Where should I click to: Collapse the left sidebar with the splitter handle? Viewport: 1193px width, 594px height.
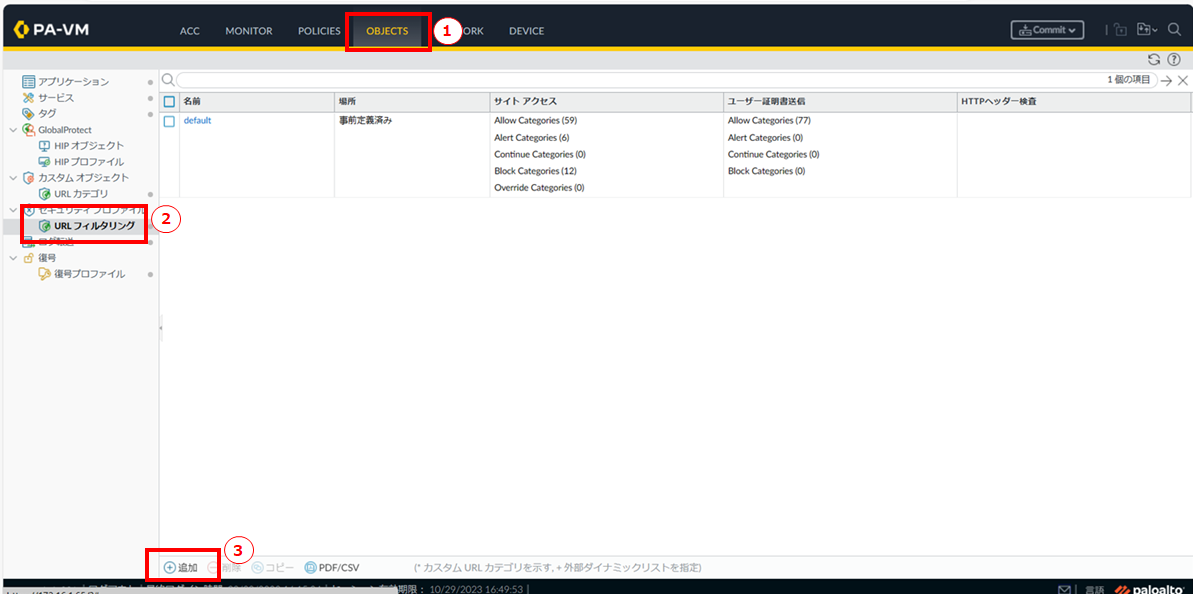(x=161, y=327)
